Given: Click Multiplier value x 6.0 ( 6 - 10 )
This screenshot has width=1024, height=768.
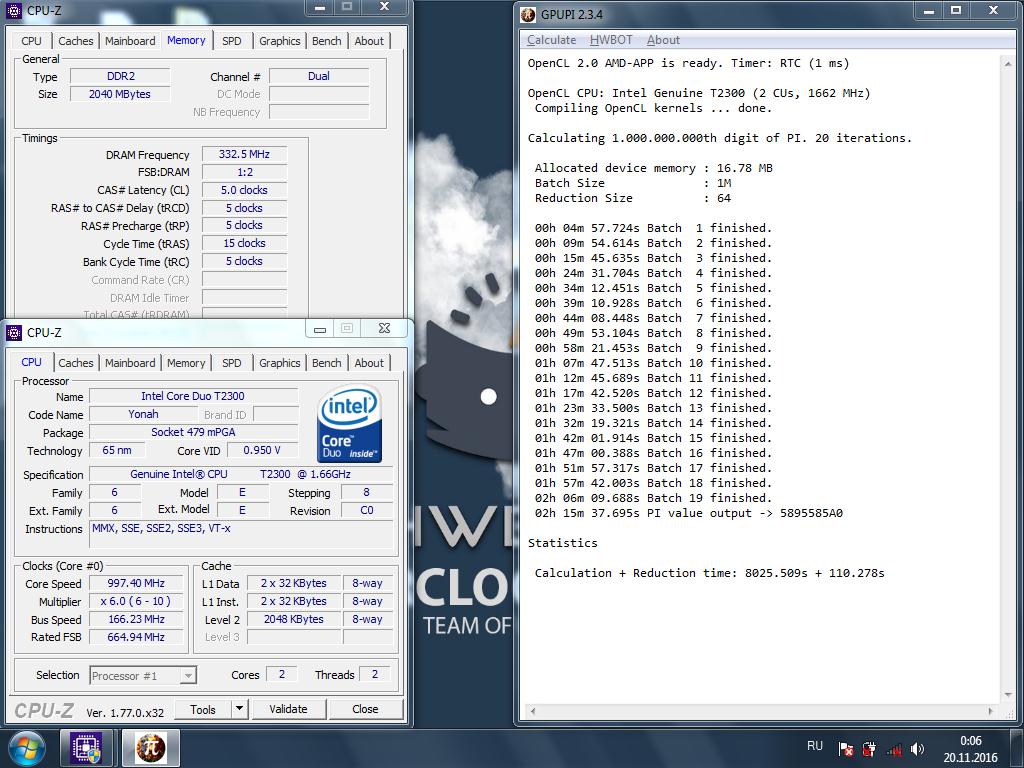Looking at the screenshot, I should click(136, 601).
